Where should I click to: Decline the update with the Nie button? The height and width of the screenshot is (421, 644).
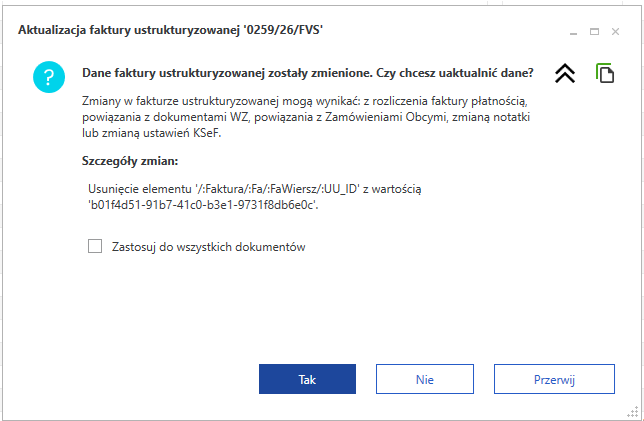pos(424,380)
